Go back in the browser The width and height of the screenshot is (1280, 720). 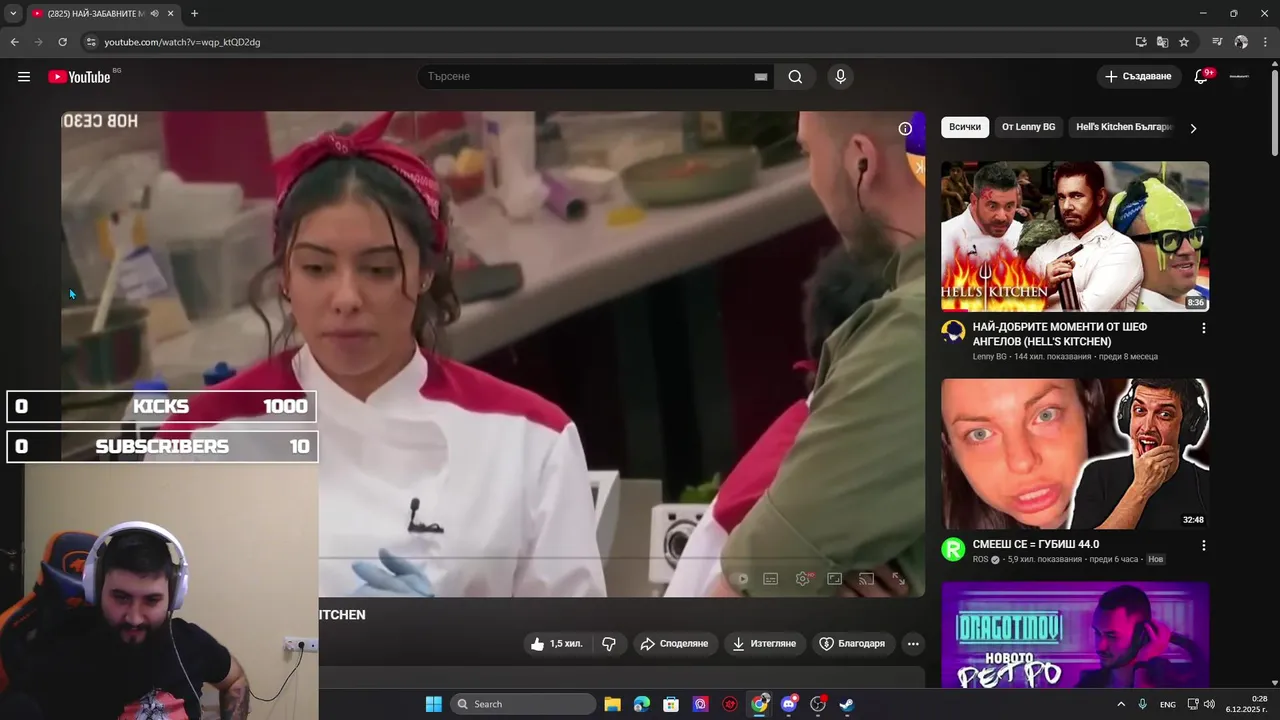click(14, 42)
